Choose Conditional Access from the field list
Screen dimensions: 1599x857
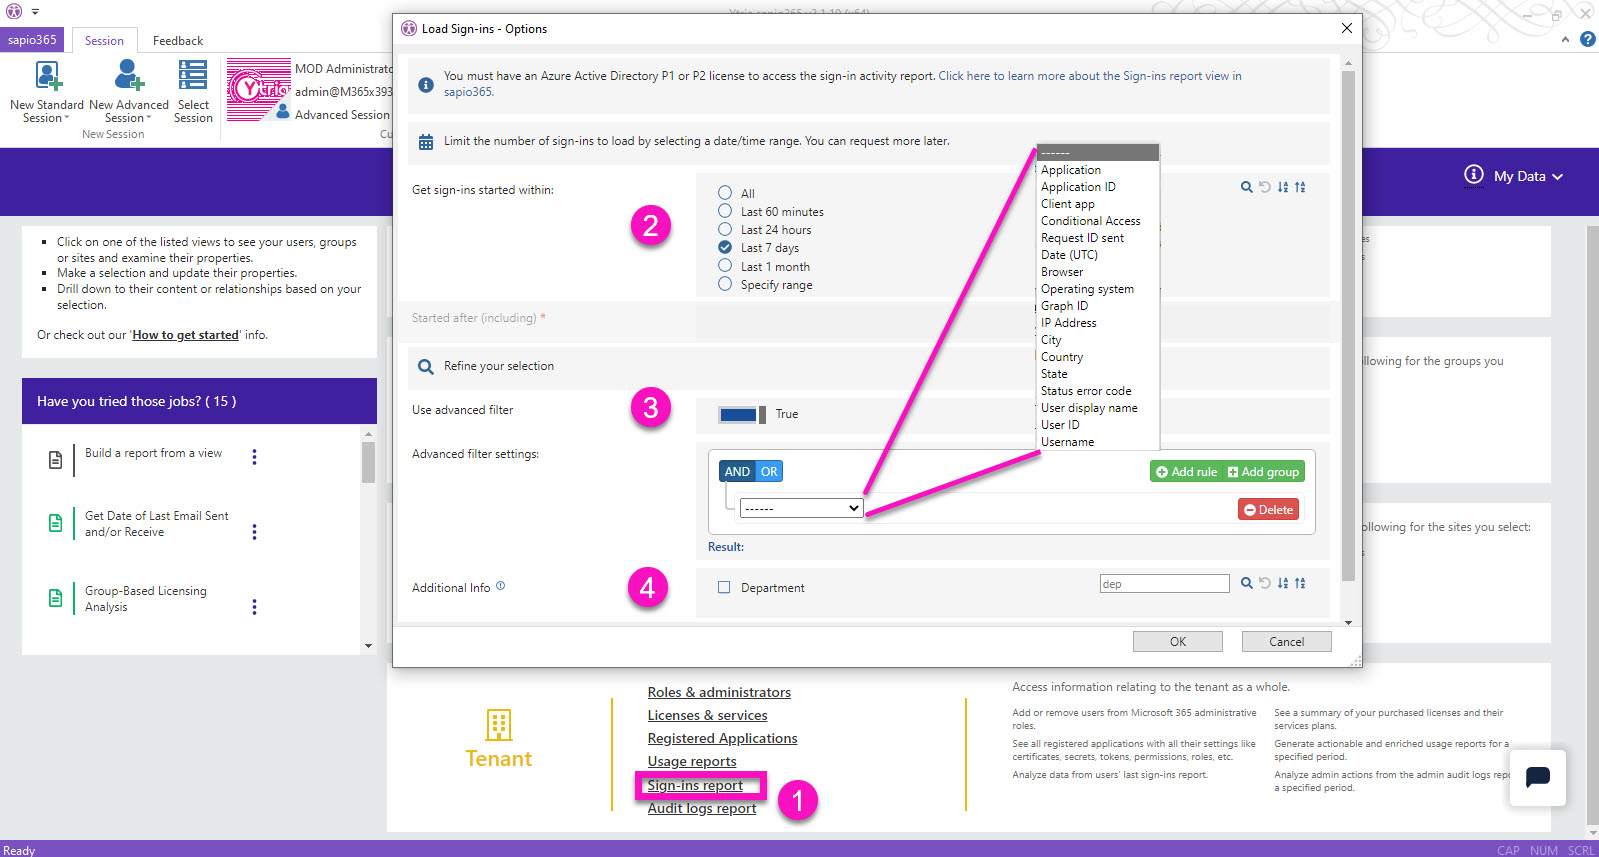pyautogui.click(x=1090, y=221)
